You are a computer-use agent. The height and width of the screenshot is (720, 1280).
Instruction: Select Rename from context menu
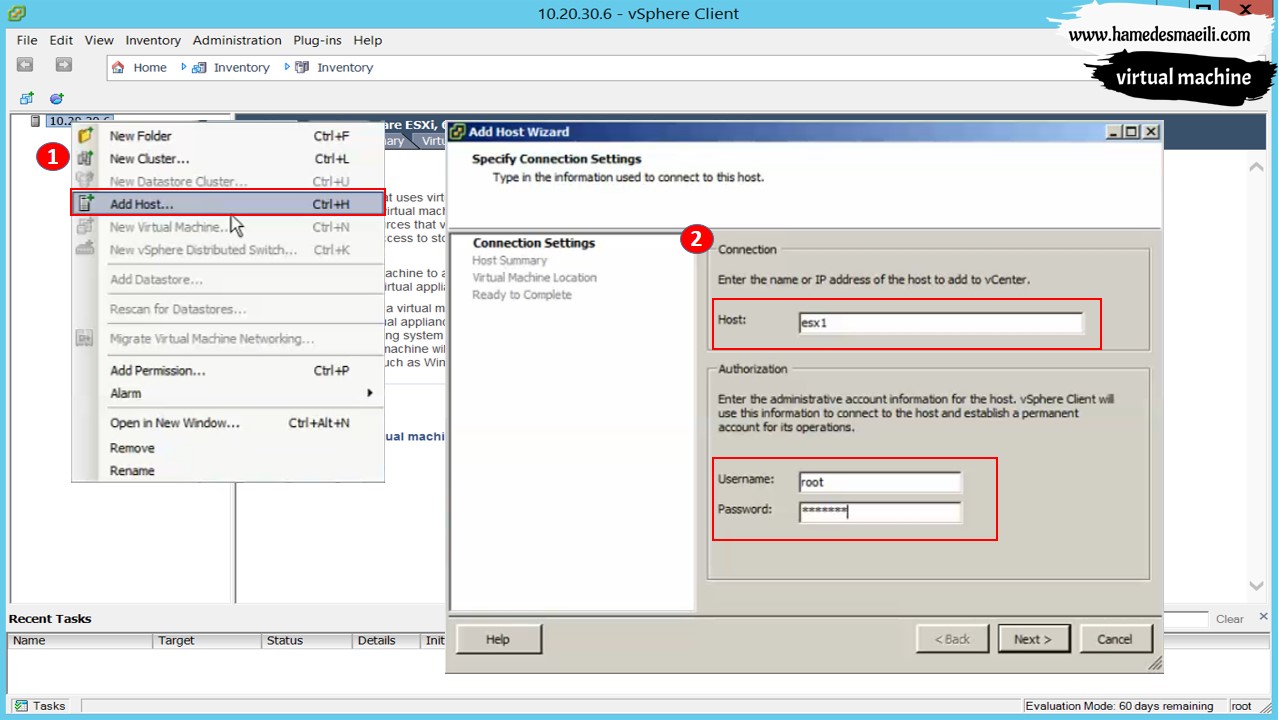[228, 470]
